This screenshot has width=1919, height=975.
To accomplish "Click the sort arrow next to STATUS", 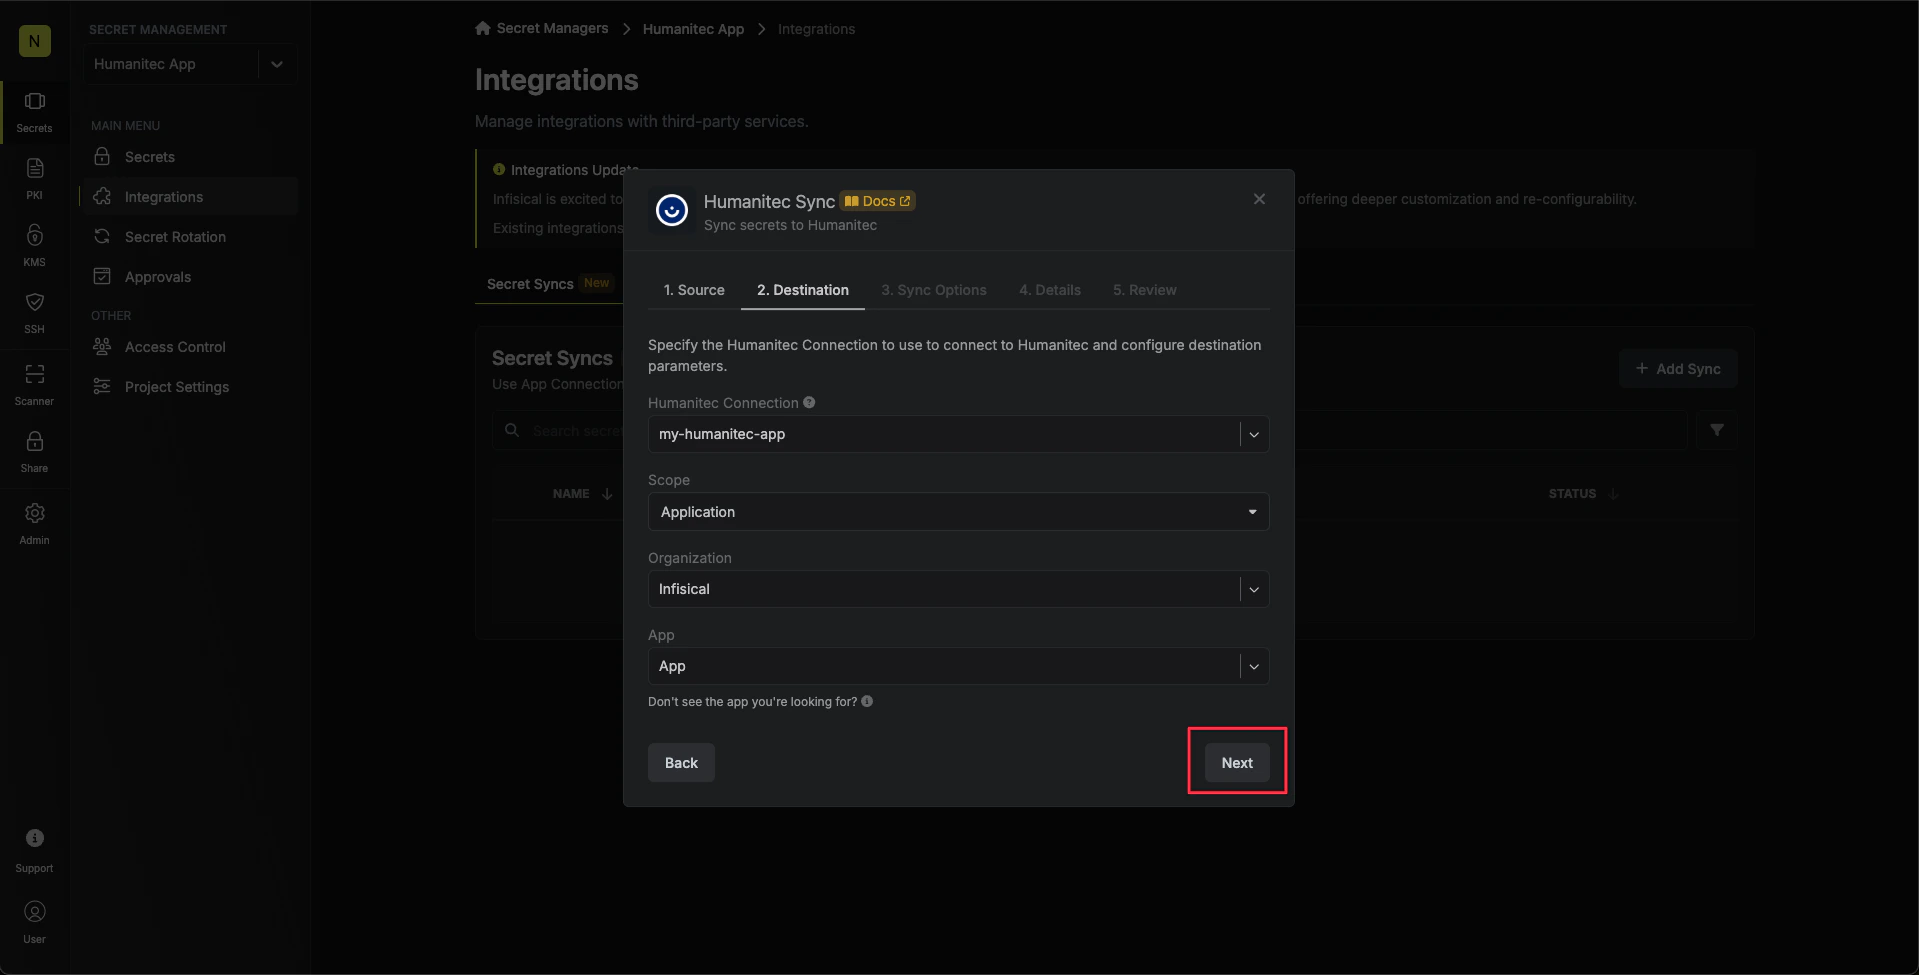I will point(1612,494).
